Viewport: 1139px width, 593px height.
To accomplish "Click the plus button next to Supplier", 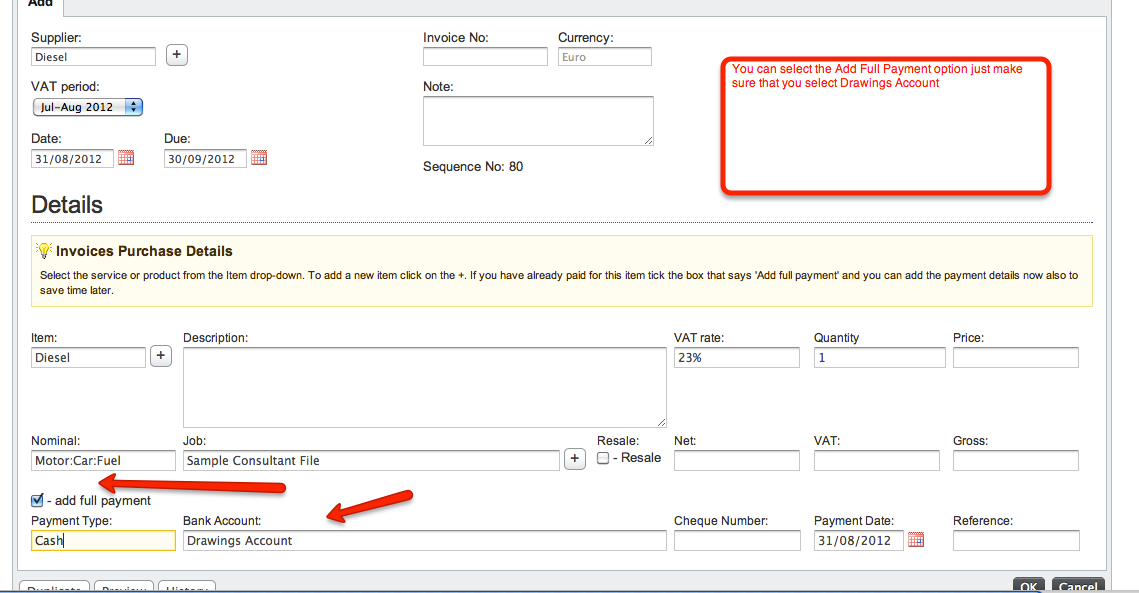I will pyautogui.click(x=176, y=55).
